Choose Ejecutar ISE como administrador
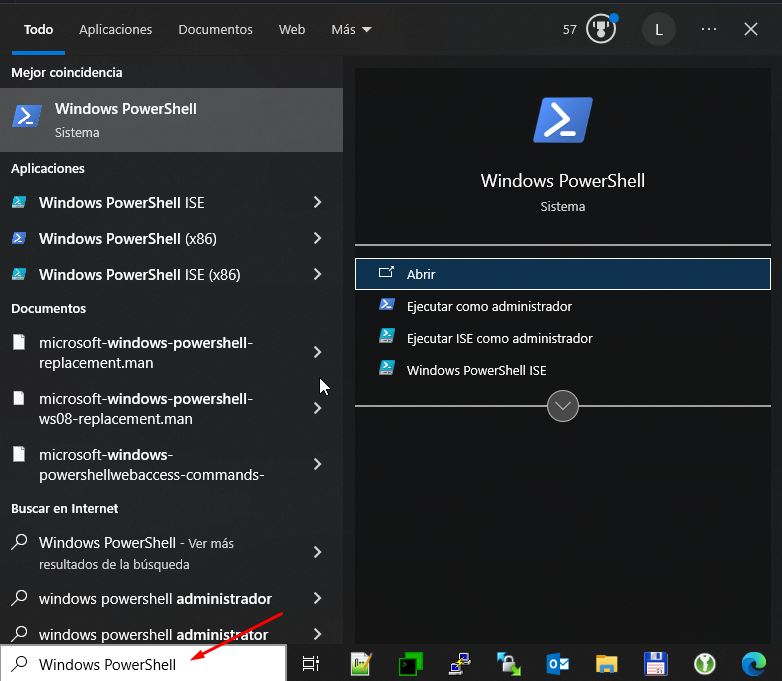This screenshot has width=782, height=681. click(x=563, y=338)
